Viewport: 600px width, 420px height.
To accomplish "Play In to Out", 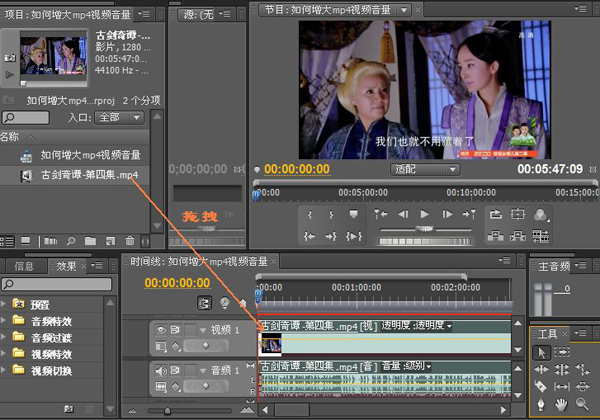I will coord(354,236).
